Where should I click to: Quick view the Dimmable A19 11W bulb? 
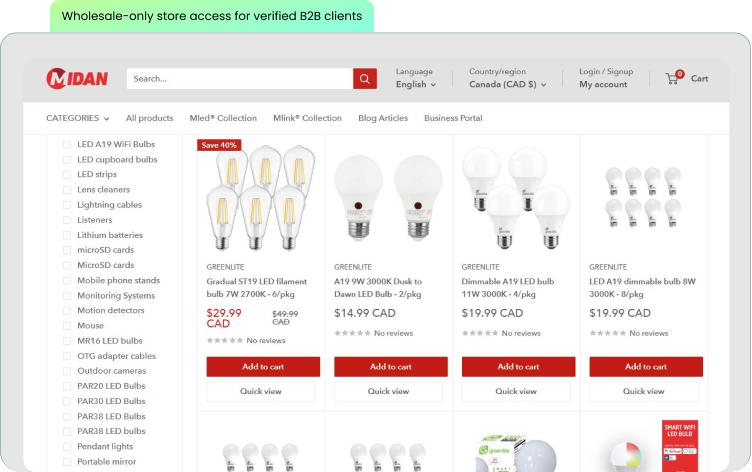tap(516, 391)
